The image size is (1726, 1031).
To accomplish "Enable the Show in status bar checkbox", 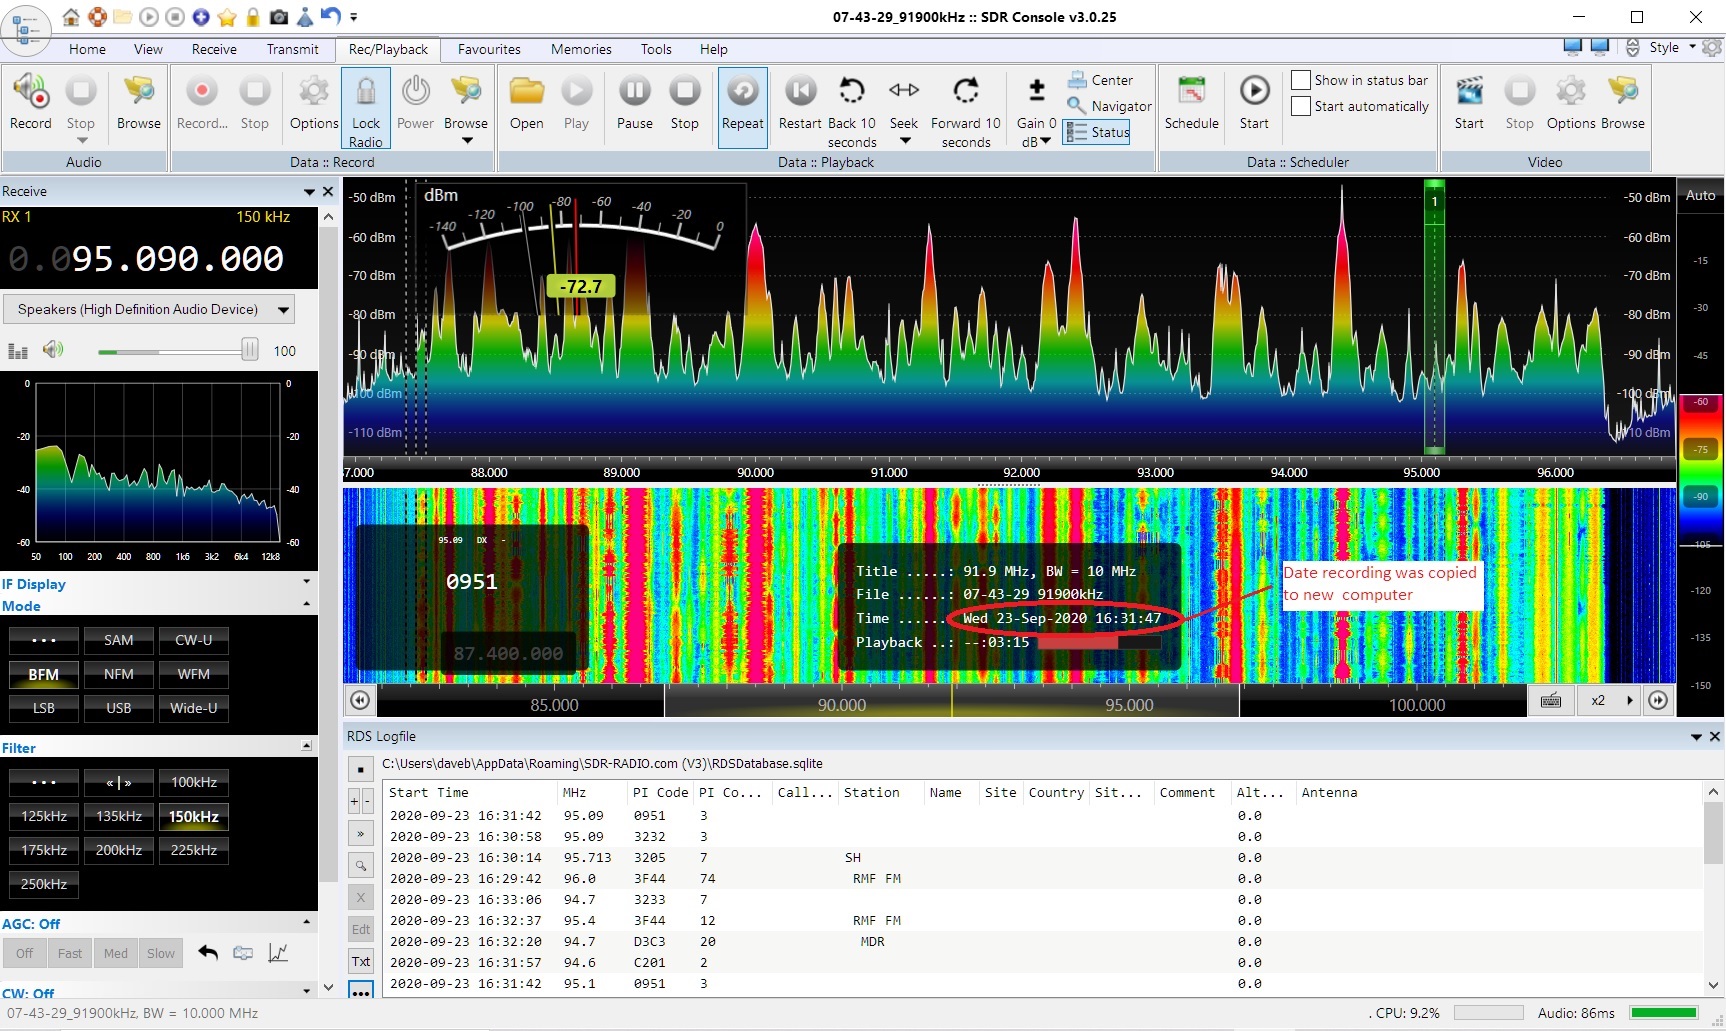I will click(1301, 80).
